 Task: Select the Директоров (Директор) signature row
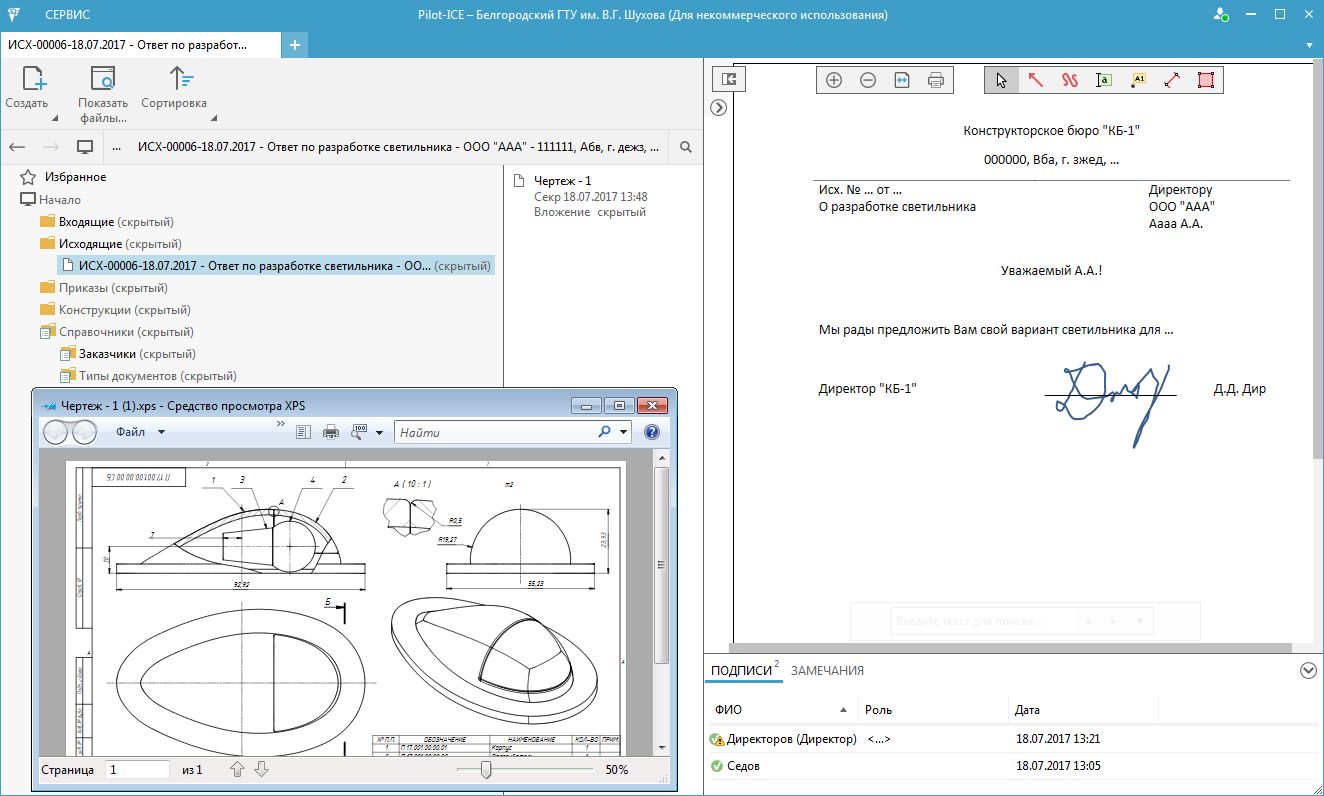tap(1010, 739)
